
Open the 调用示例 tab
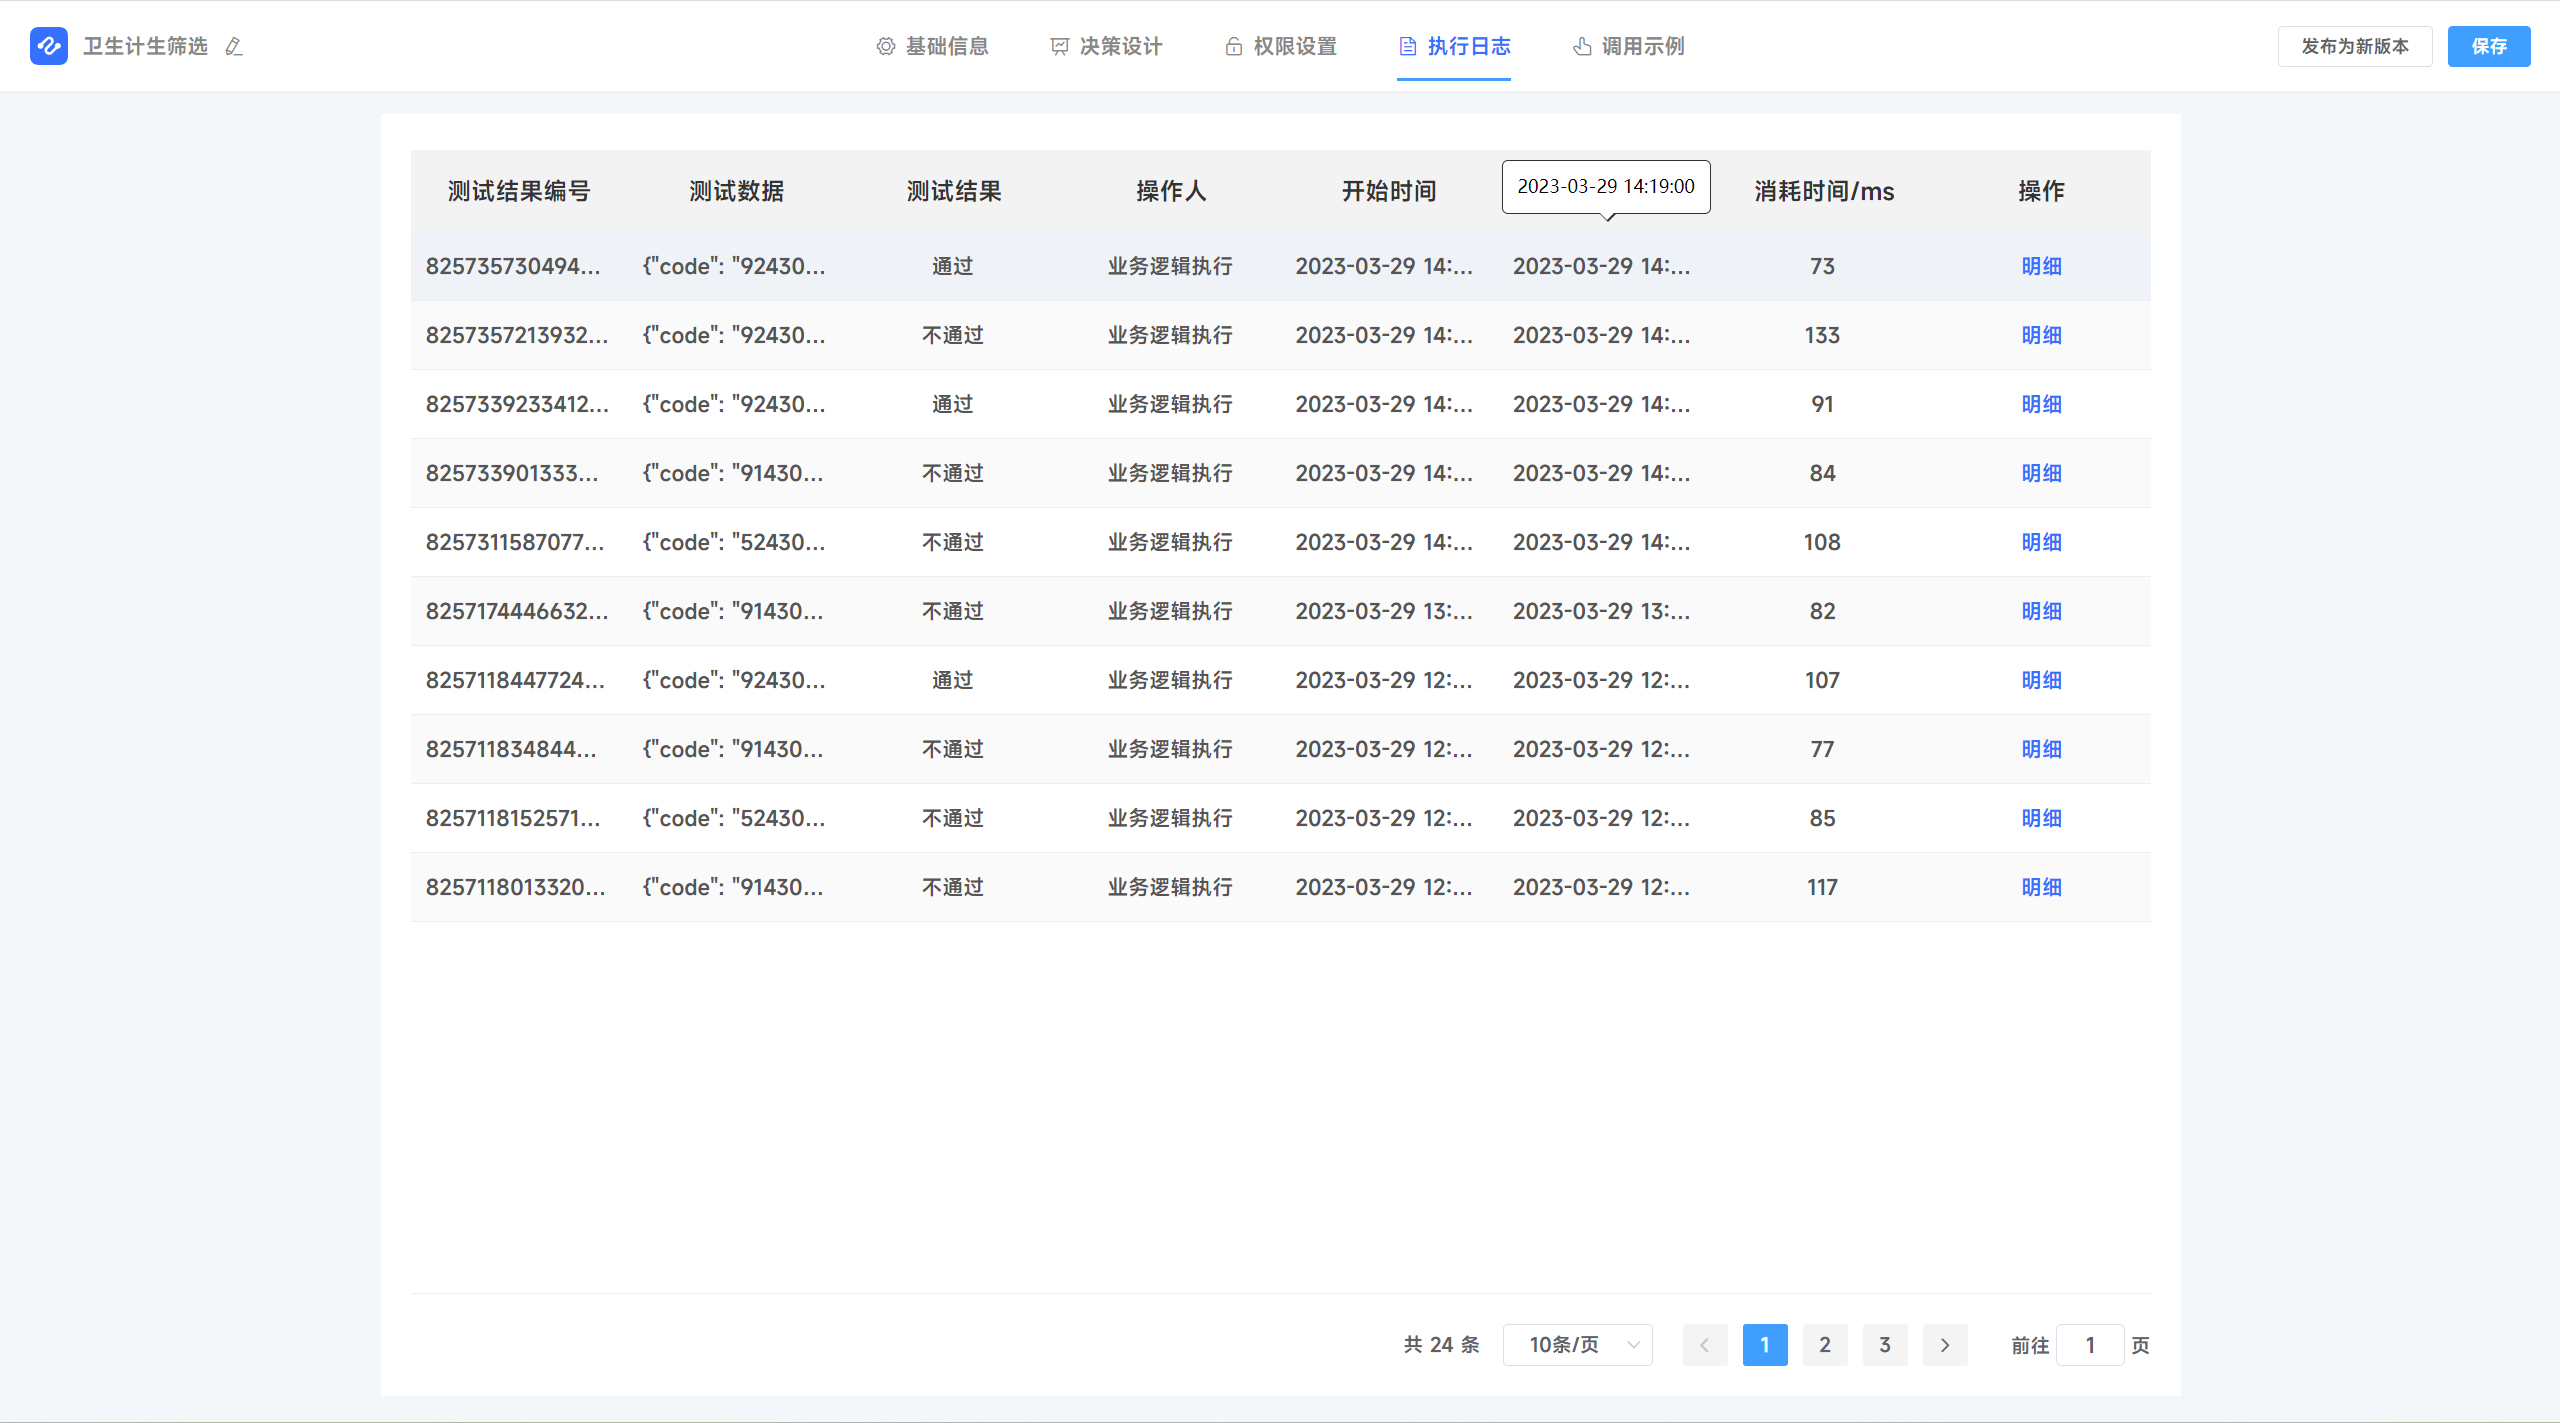[x=1628, y=46]
